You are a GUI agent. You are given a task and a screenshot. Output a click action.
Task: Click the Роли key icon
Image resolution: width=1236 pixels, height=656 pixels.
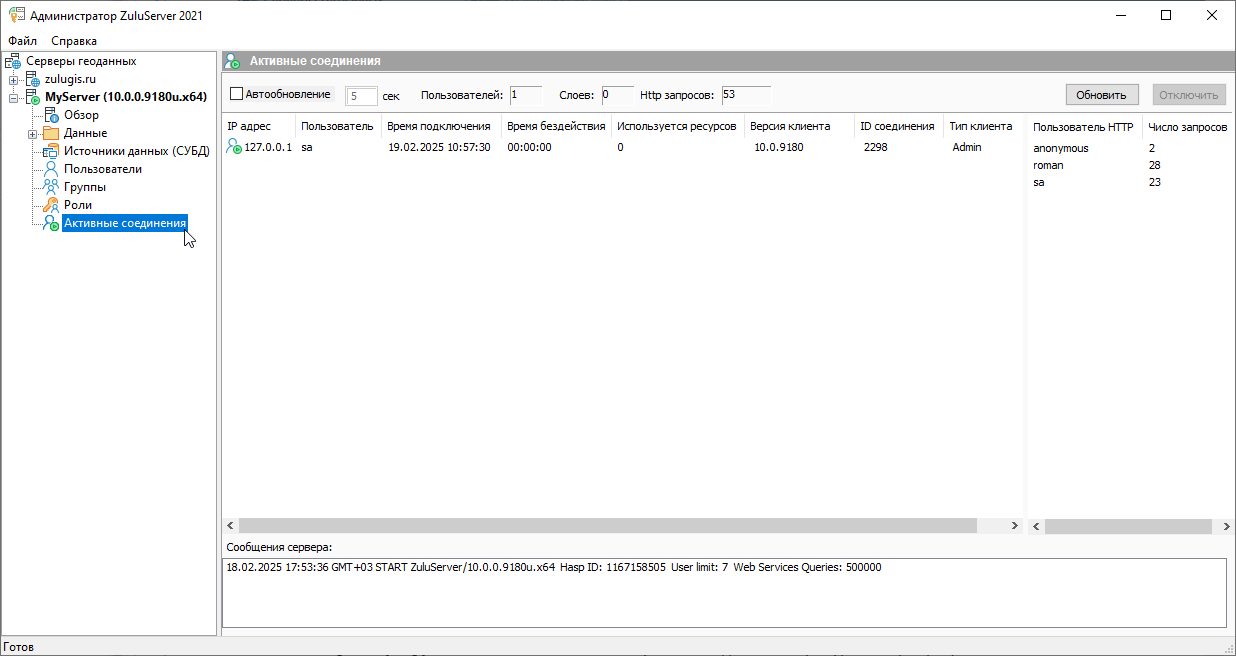click(51, 205)
